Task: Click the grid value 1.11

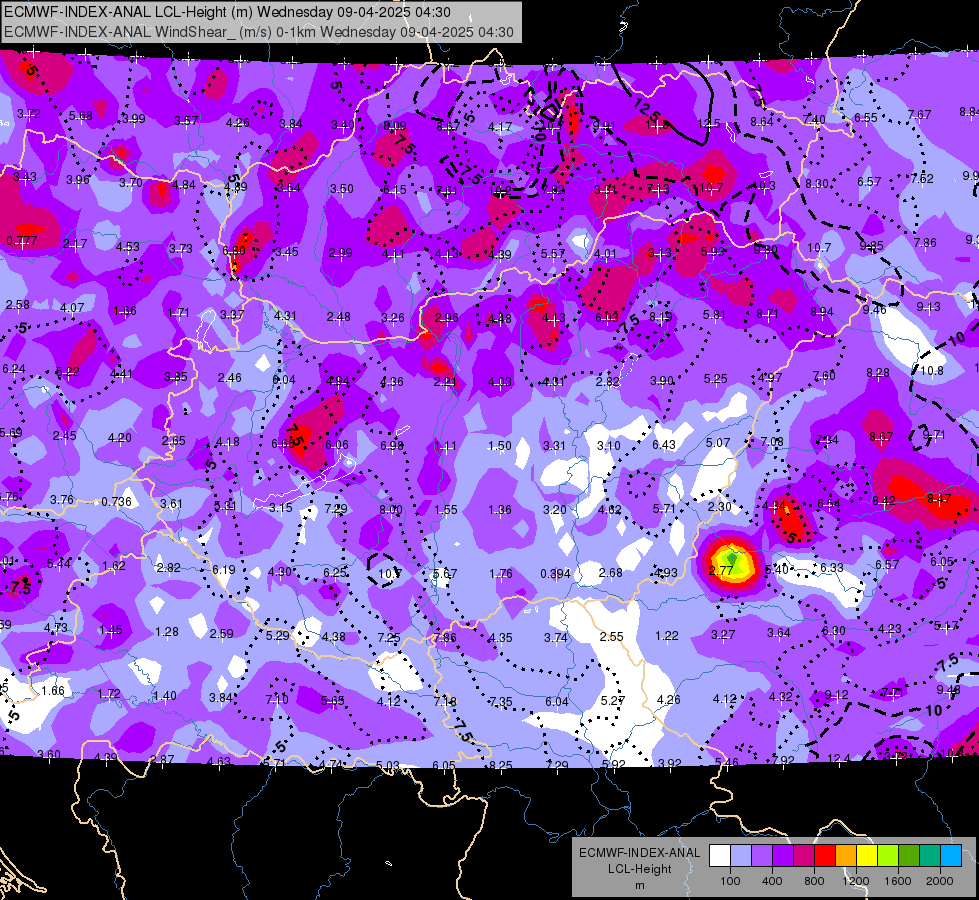Action: pos(445,446)
